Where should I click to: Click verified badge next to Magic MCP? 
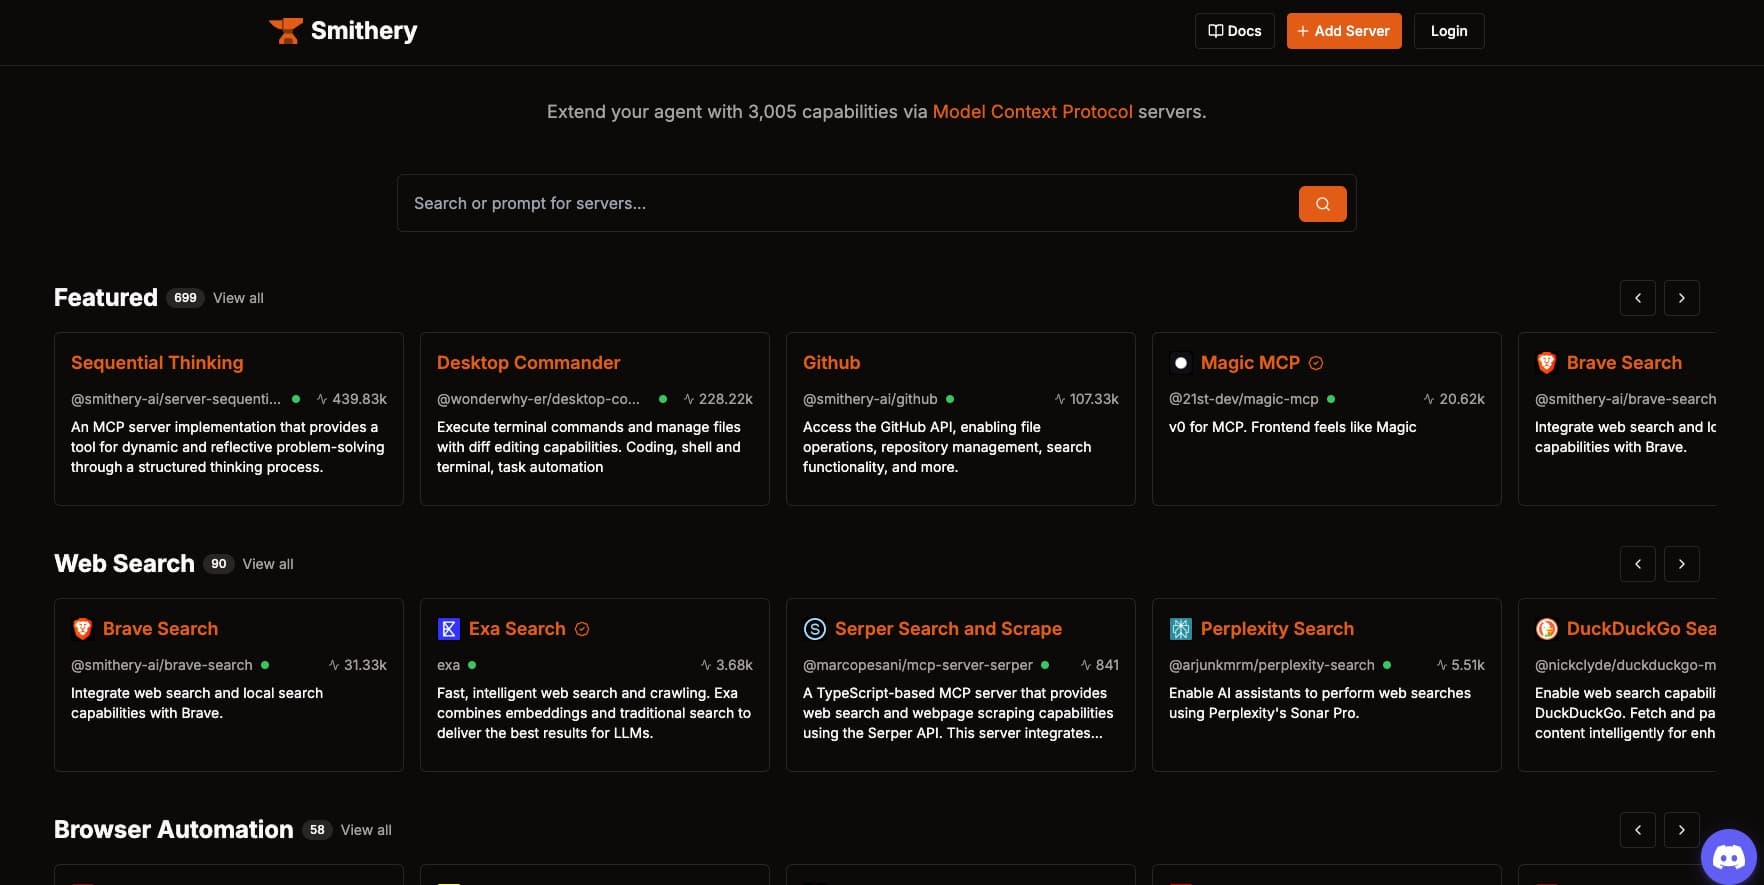coord(1316,363)
